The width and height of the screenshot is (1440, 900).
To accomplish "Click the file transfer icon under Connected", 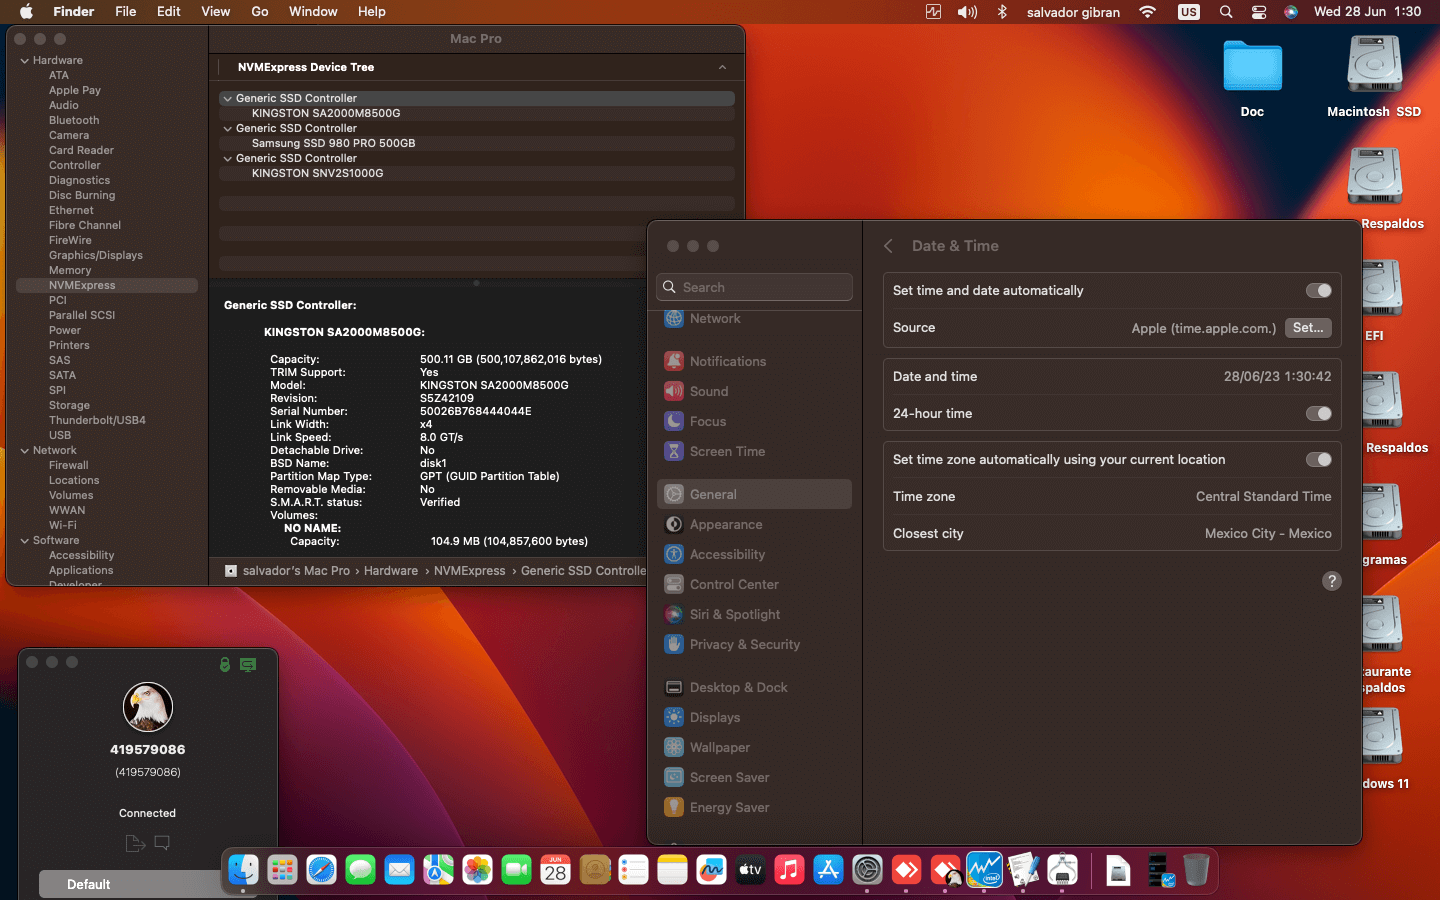I will click(135, 843).
